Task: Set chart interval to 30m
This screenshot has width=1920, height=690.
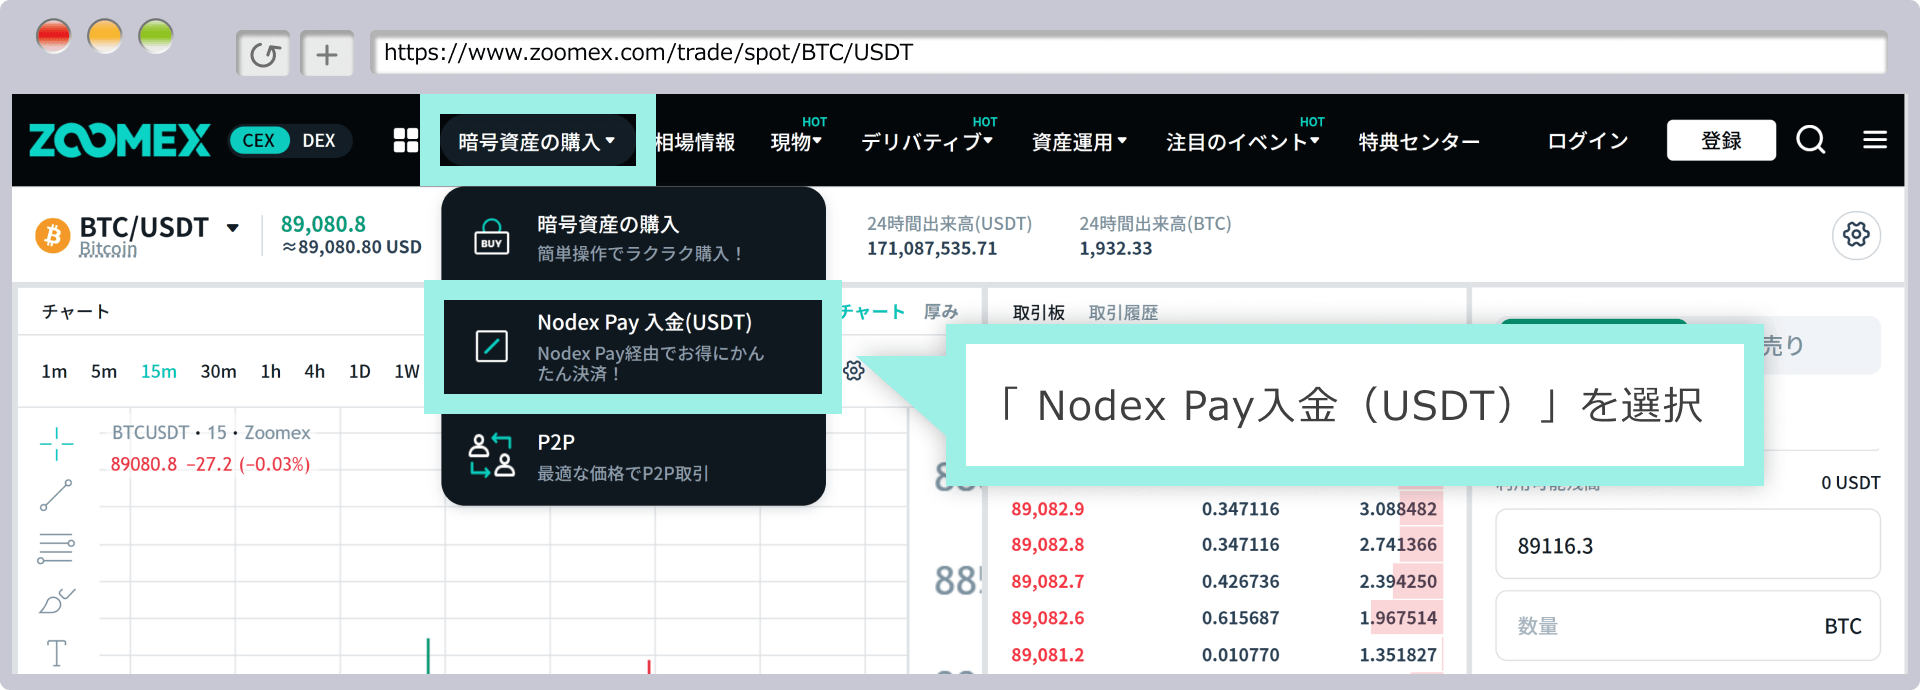Action: point(218,371)
